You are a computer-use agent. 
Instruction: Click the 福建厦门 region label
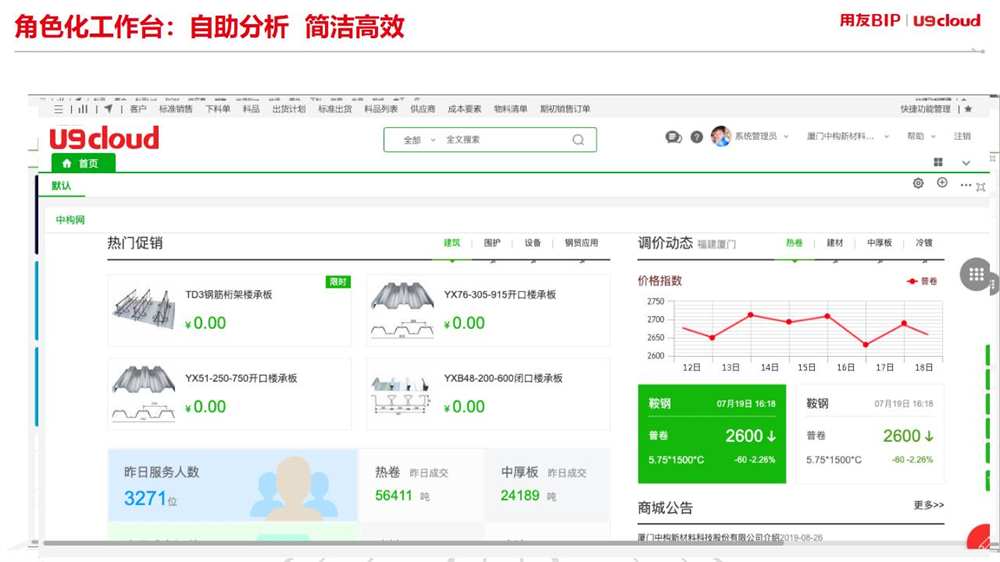coord(716,244)
